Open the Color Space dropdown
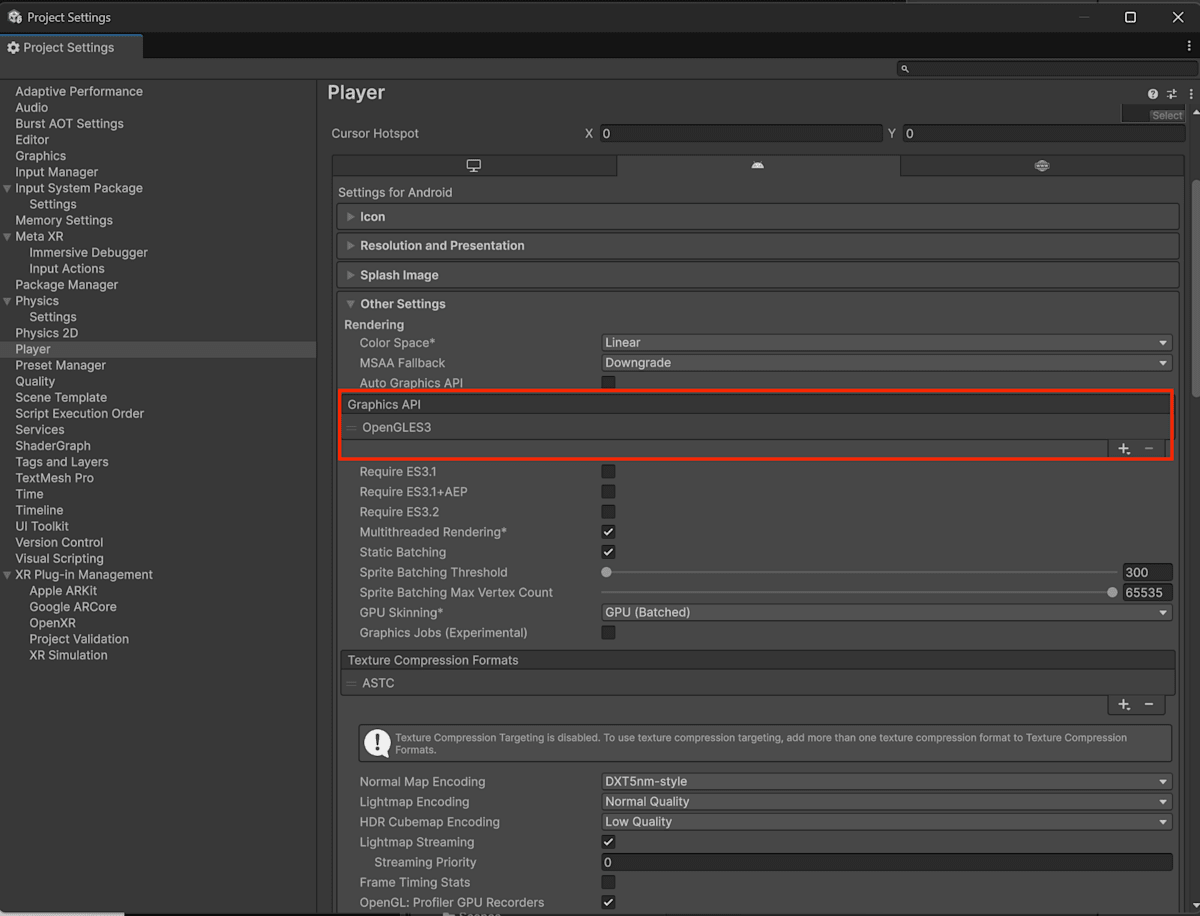This screenshot has width=1200, height=916. point(886,343)
